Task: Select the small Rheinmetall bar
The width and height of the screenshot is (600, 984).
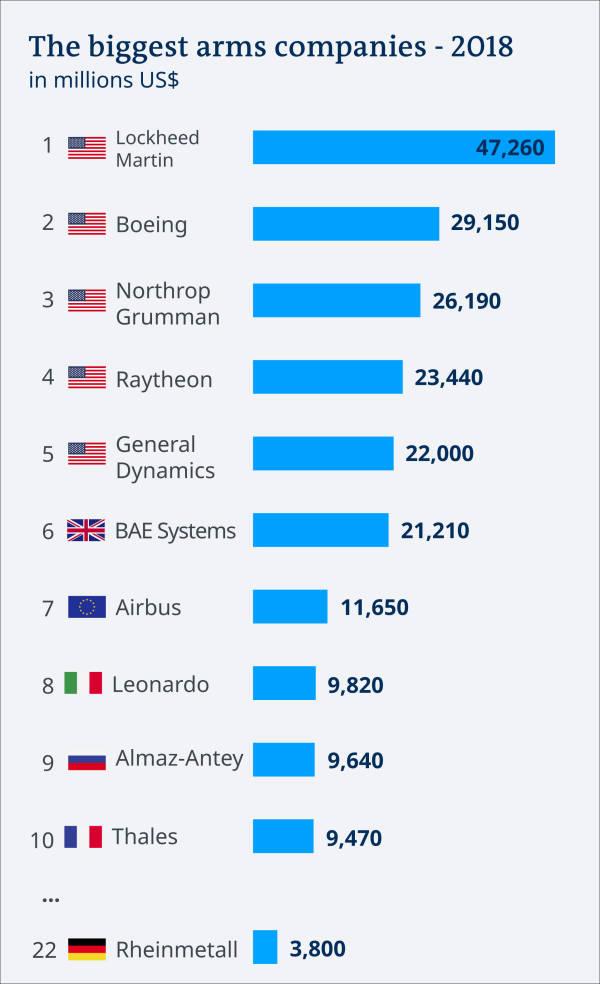Action: click(265, 946)
